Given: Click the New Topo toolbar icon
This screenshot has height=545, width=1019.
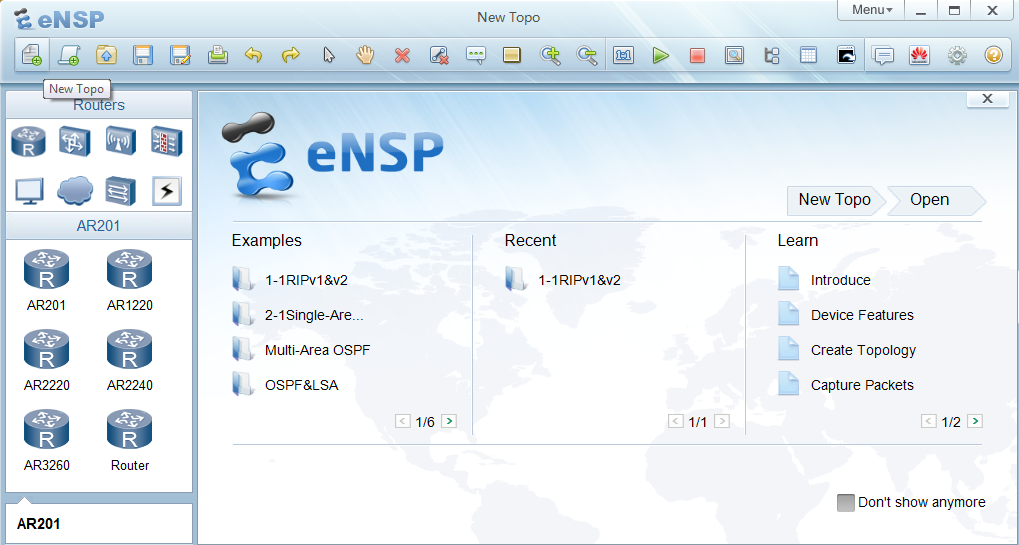Looking at the screenshot, I should (32, 55).
